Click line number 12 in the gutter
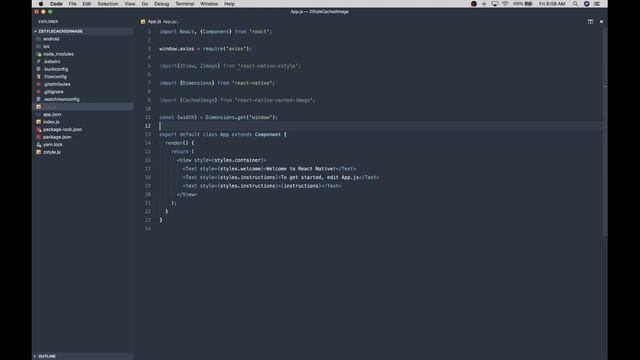The image size is (640, 360). 148,126
